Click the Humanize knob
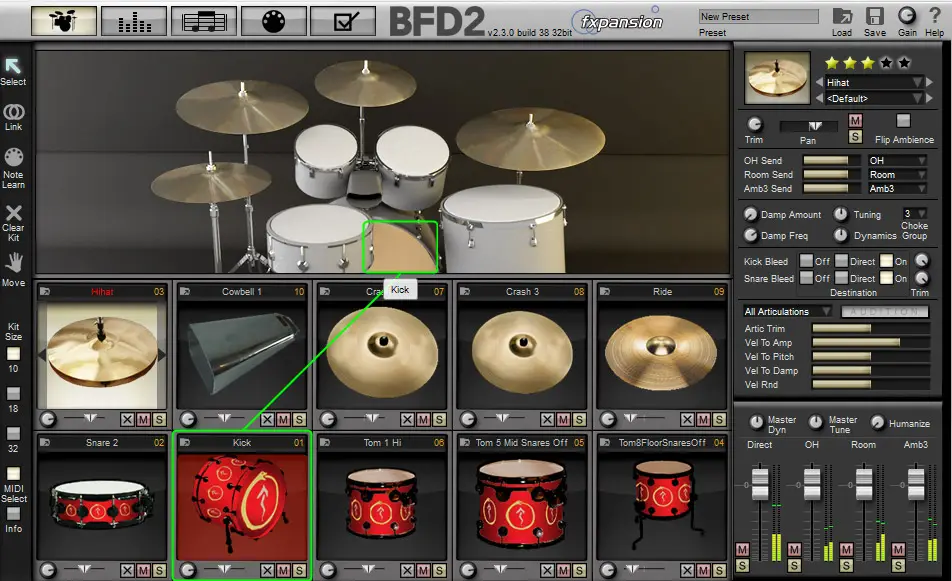The image size is (952, 581). pos(877,422)
